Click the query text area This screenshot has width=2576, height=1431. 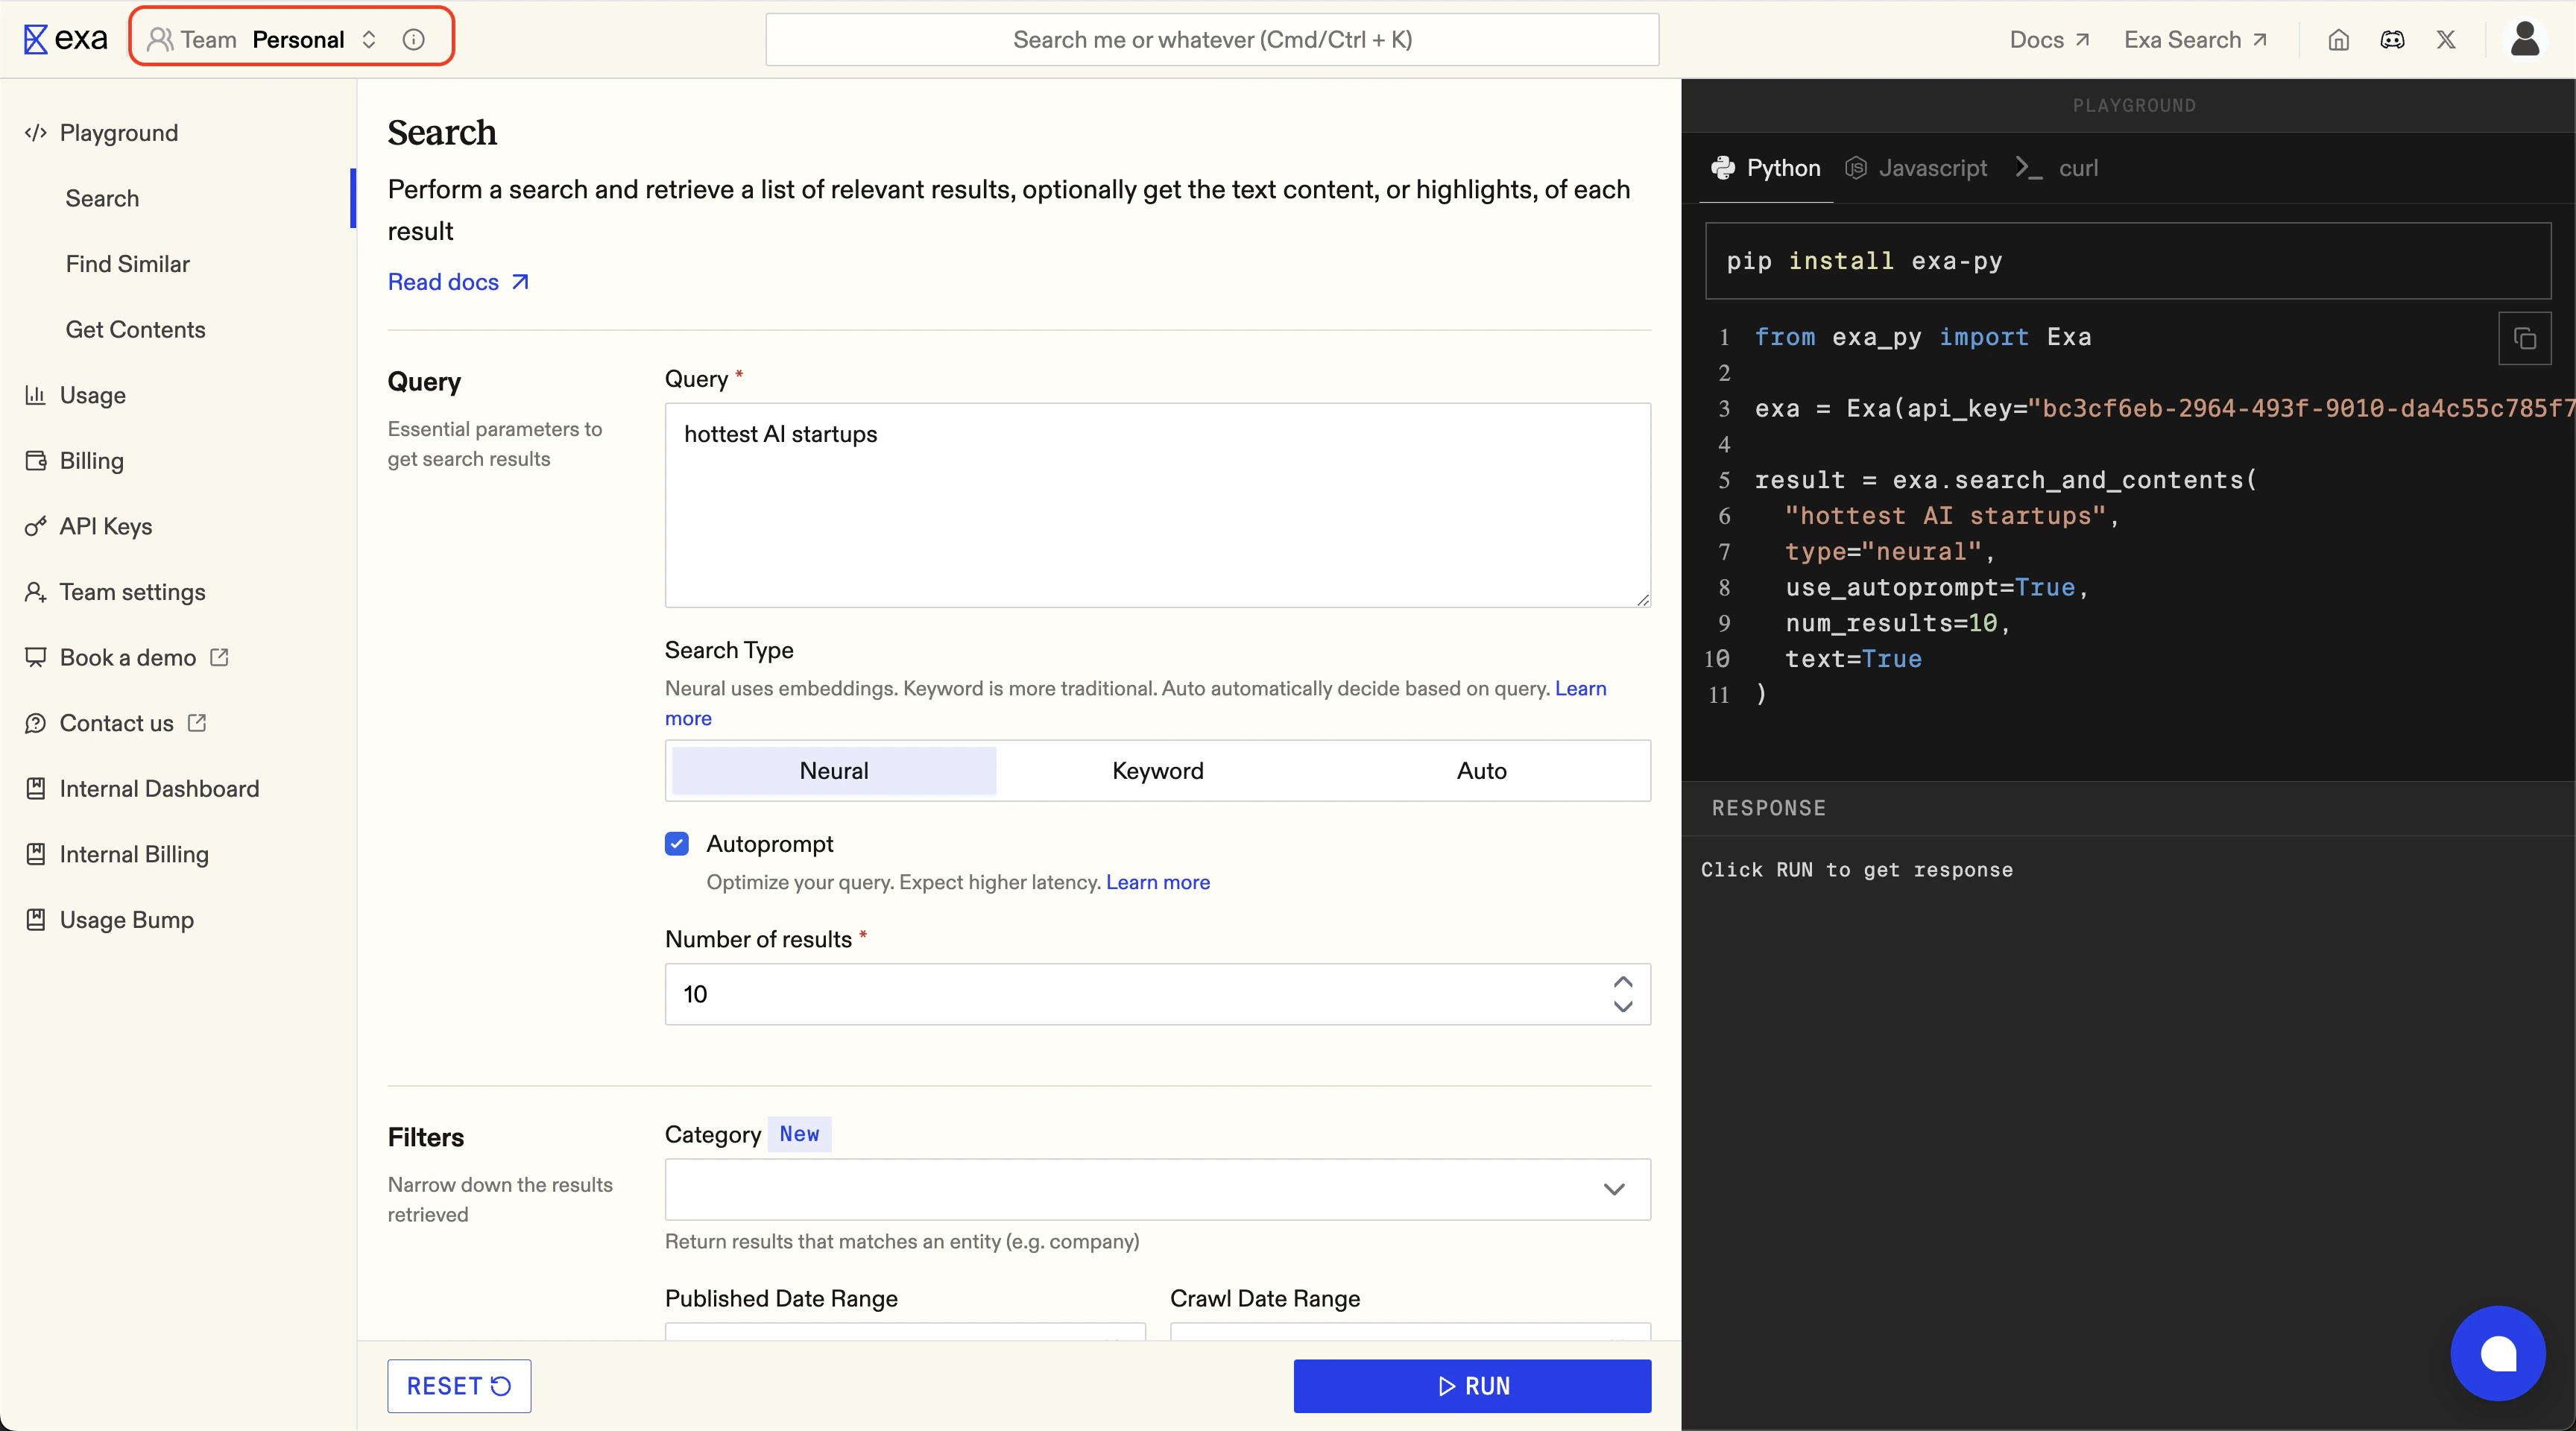[1157, 505]
